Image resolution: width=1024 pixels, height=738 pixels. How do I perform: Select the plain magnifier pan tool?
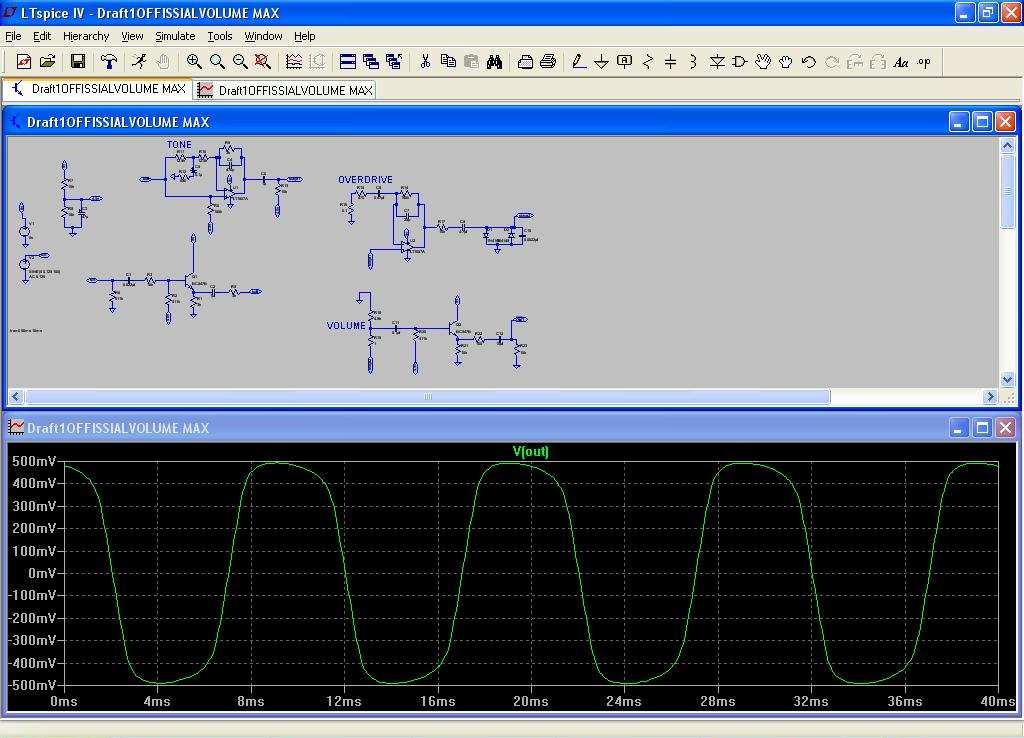click(217, 62)
